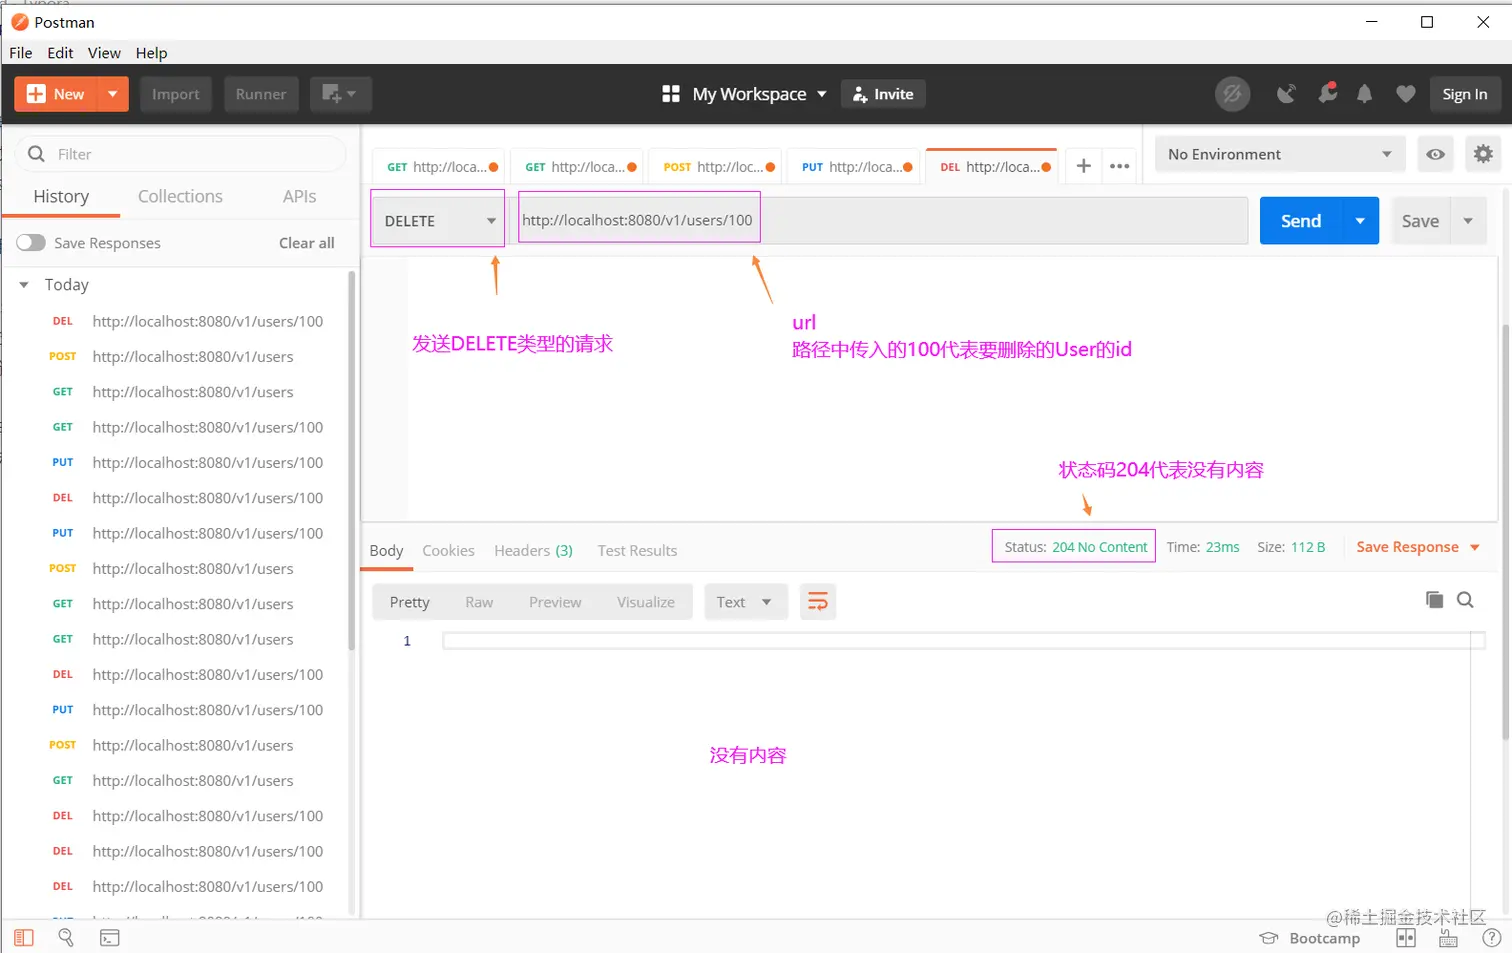Click the My Workspace grid icon
The image size is (1512, 953).
click(x=671, y=94)
